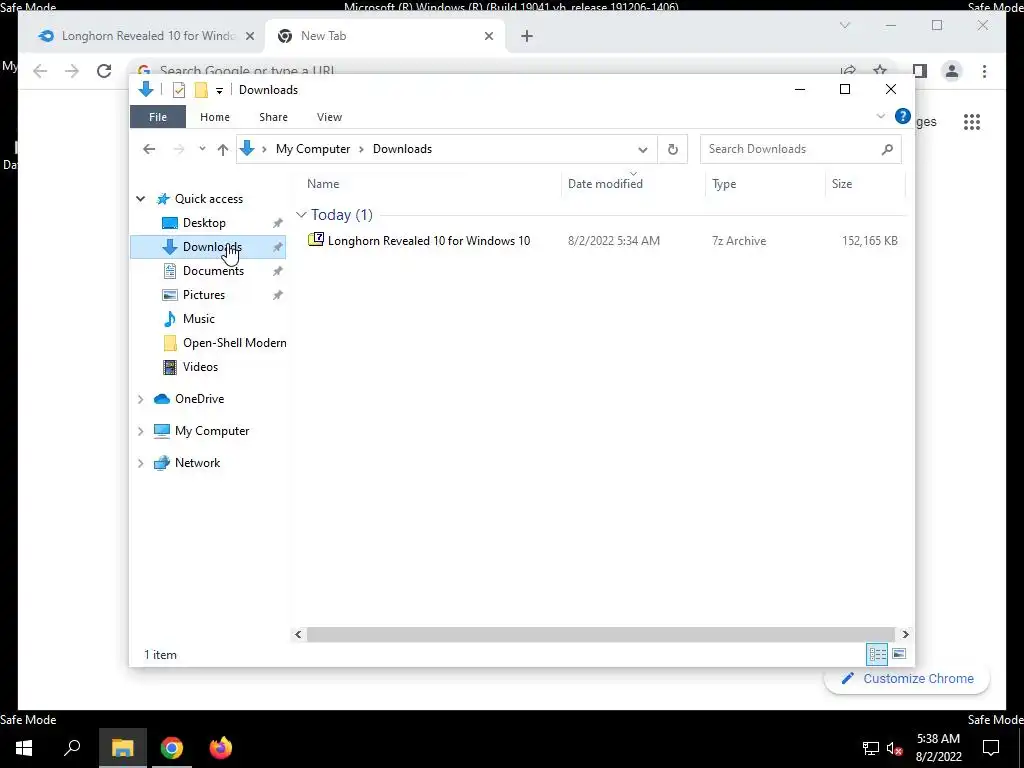Screen dimensions: 1024x768
Task: Click the horizontal scrollbar in file list
Action: pyautogui.click(x=600, y=634)
